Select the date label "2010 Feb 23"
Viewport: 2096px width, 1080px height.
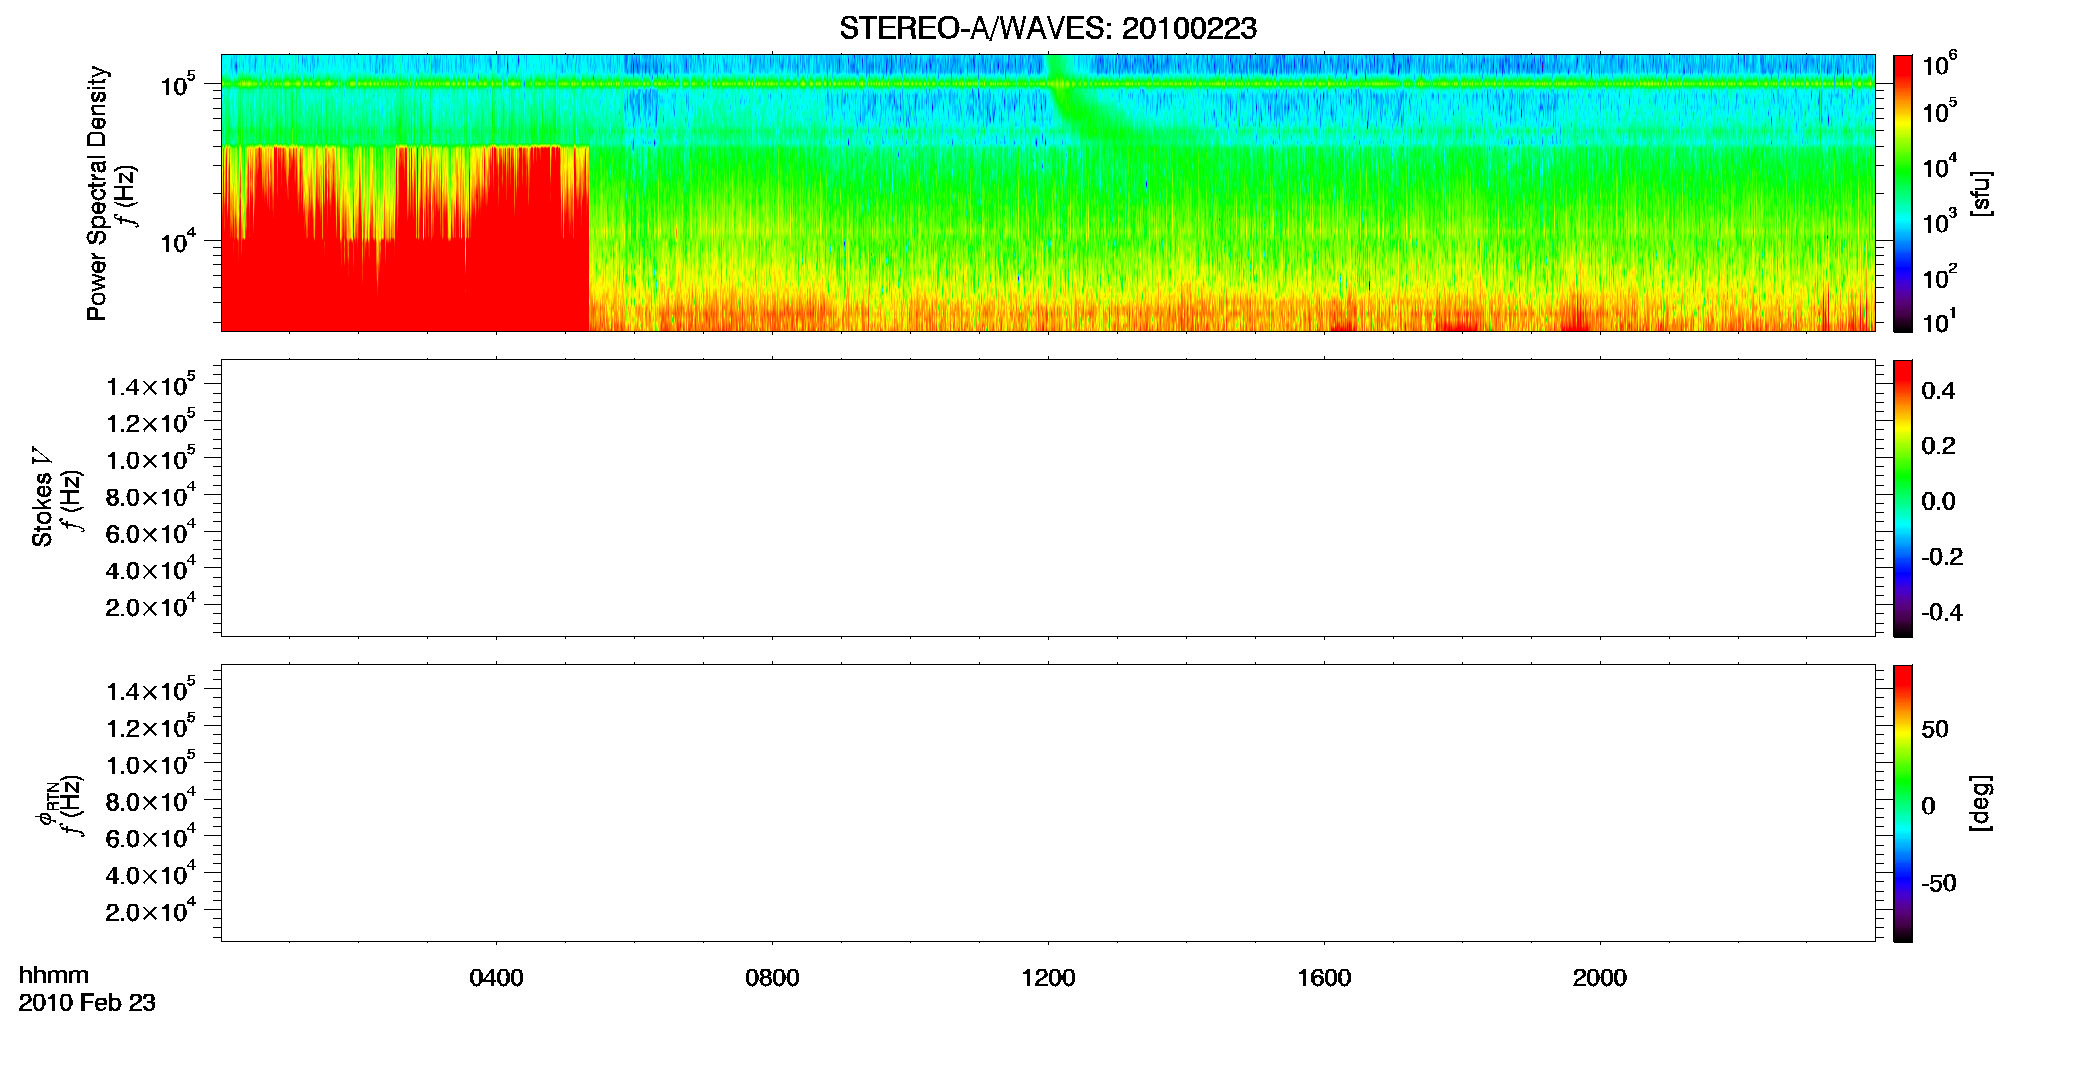pyautogui.click(x=87, y=1003)
